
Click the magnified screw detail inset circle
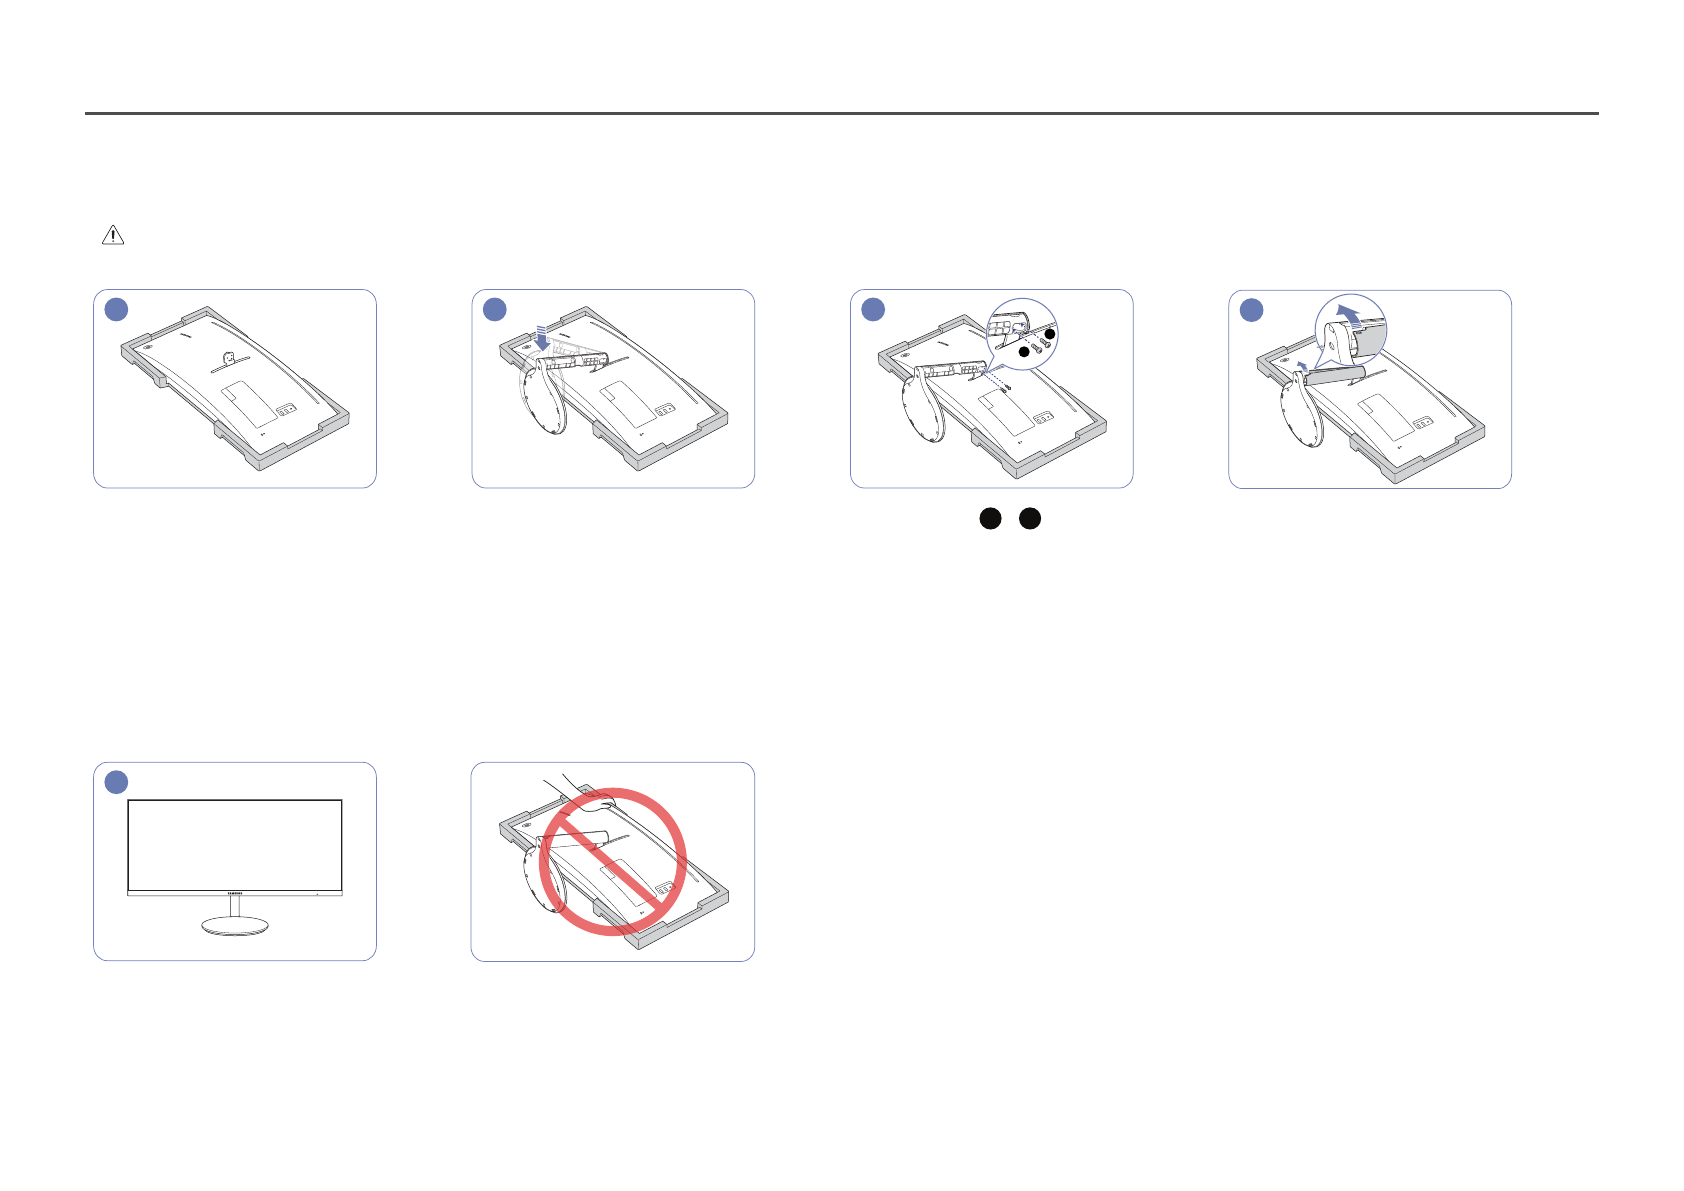[x=1021, y=334]
